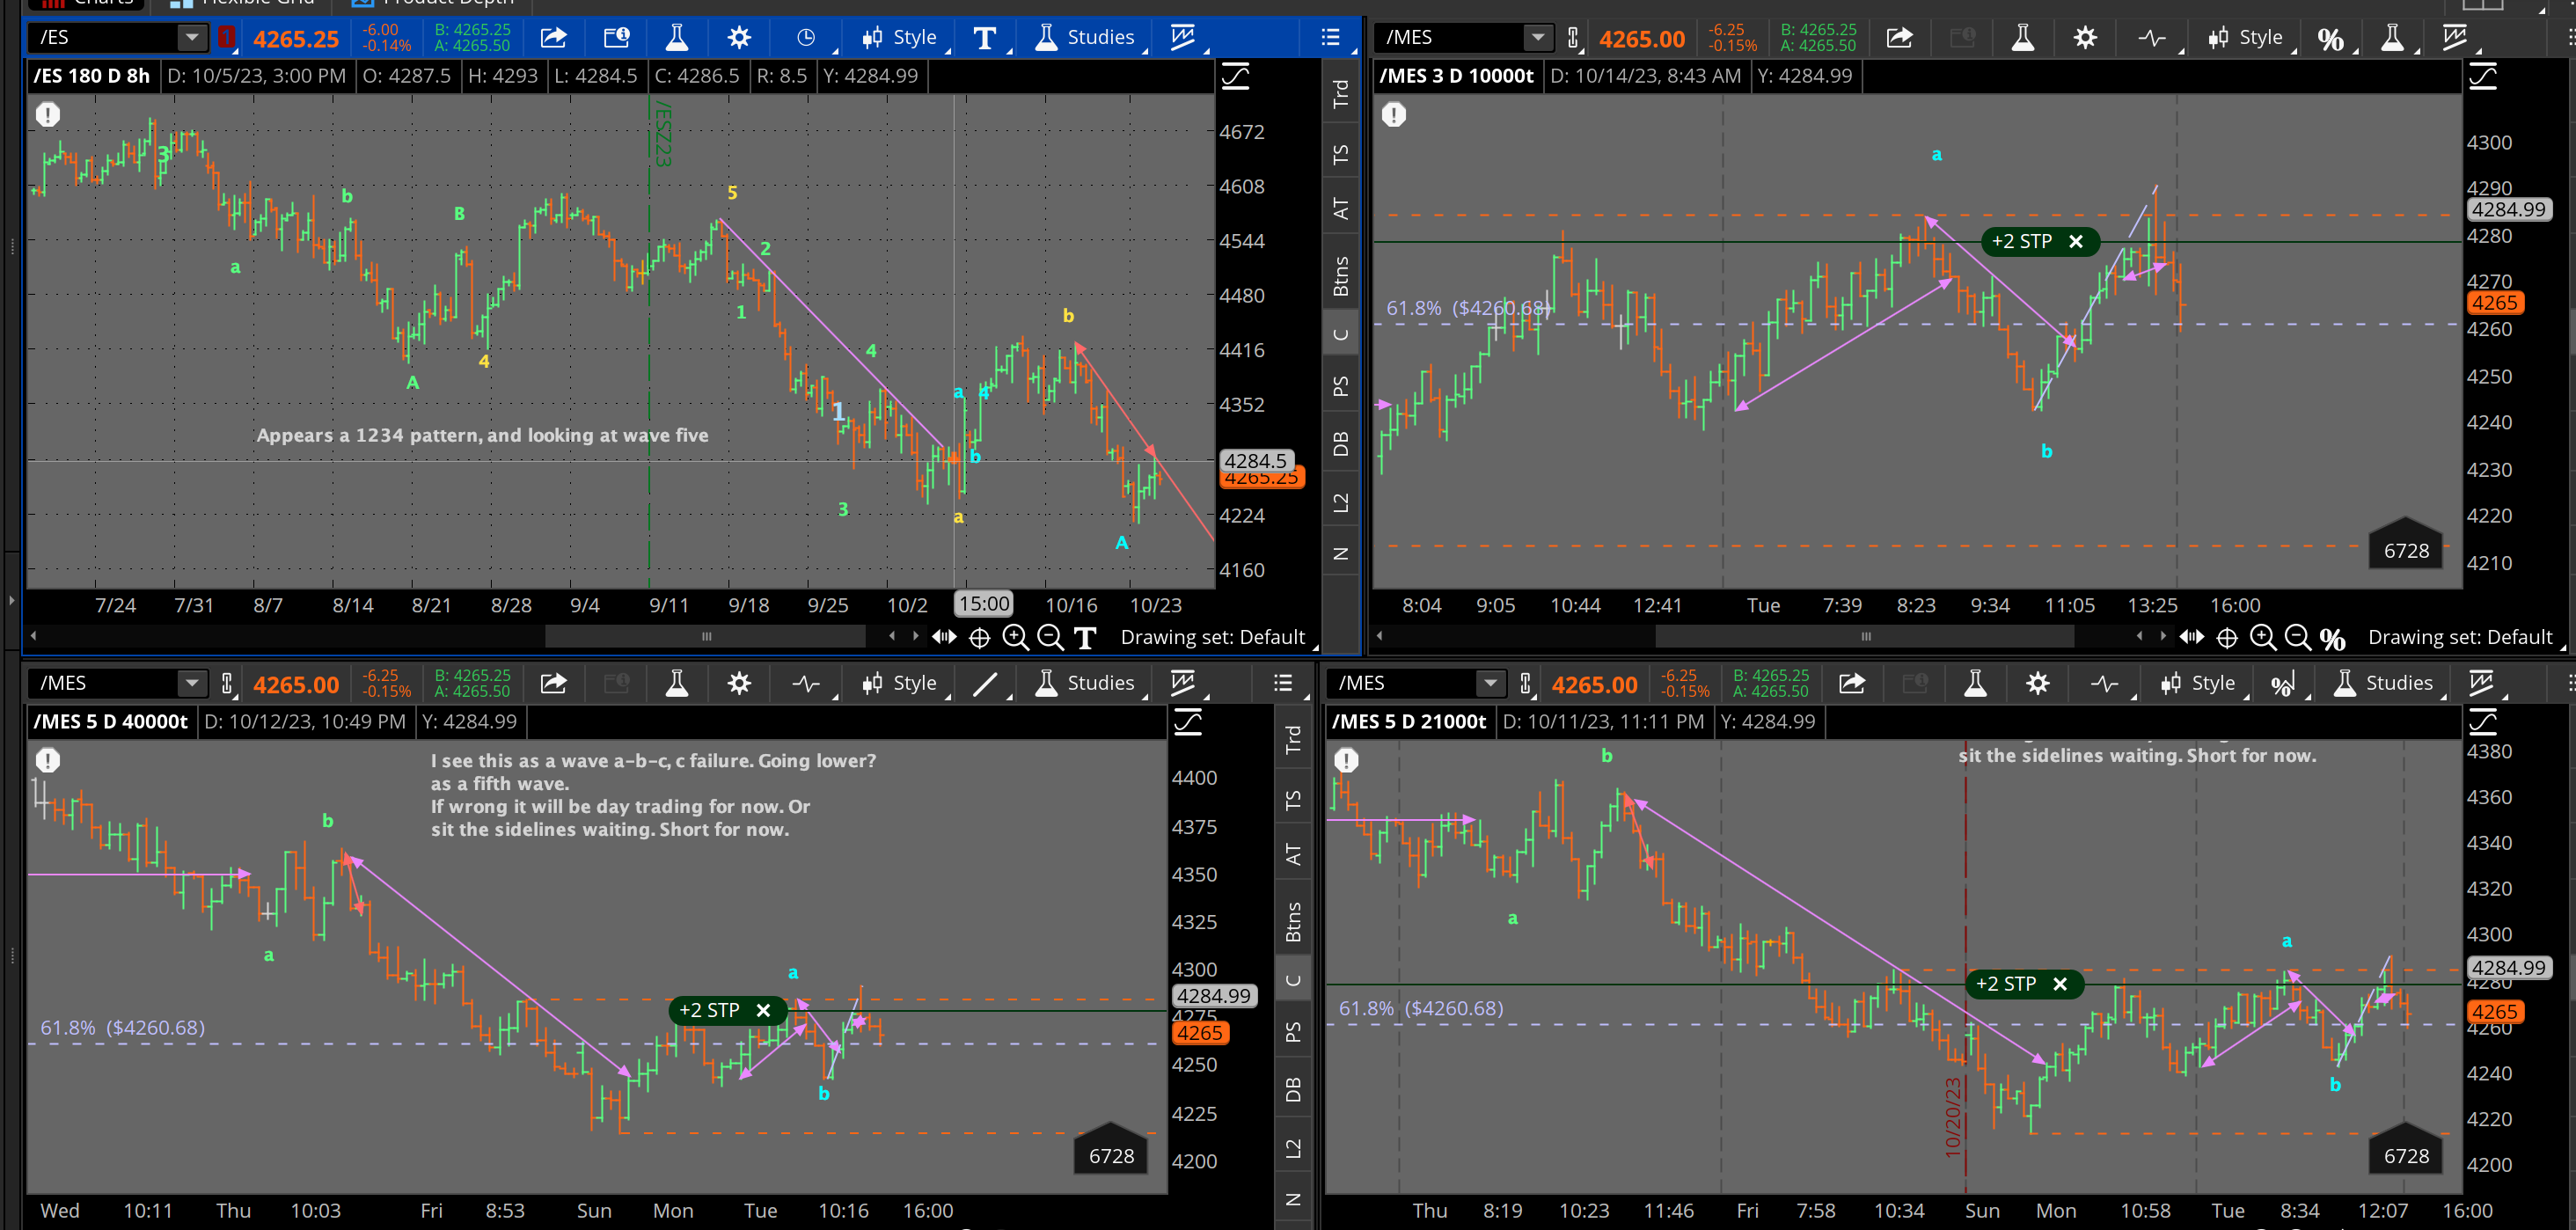Zoom out on /ES chart
2576x1230 pixels.
[x=1050, y=637]
